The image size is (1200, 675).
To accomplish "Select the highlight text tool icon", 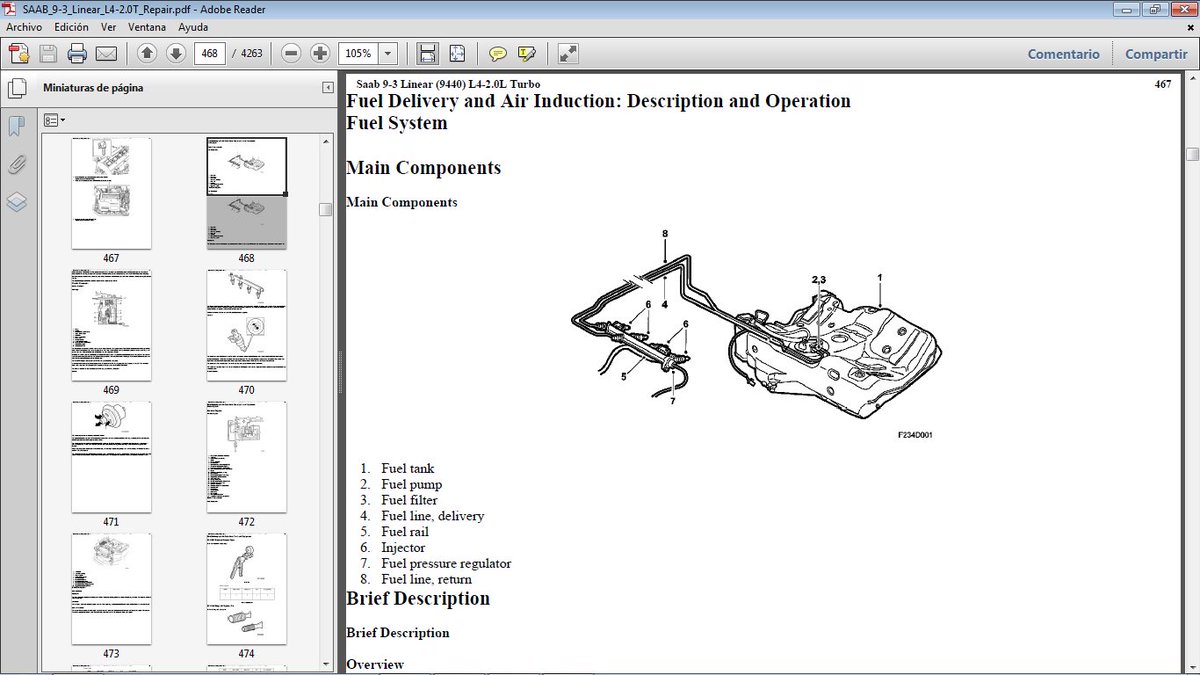I will 527,53.
